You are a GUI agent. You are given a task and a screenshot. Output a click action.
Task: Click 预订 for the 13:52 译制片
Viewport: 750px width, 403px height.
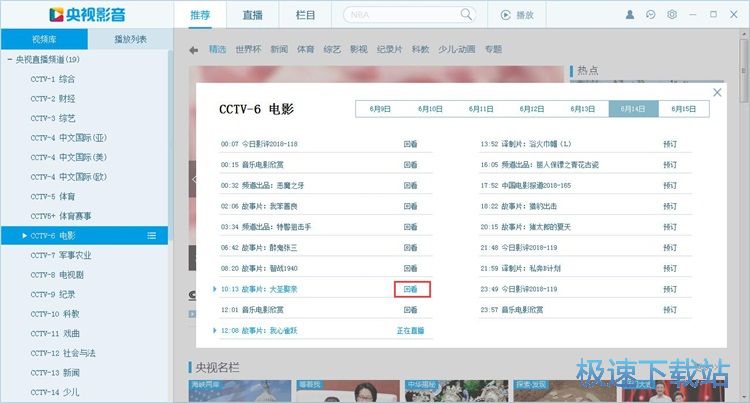click(670, 144)
